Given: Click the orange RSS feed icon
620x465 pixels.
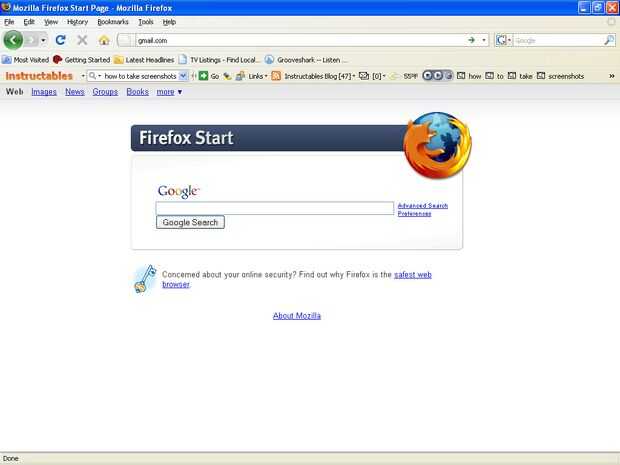Looking at the screenshot, I should tap(276, 76).
